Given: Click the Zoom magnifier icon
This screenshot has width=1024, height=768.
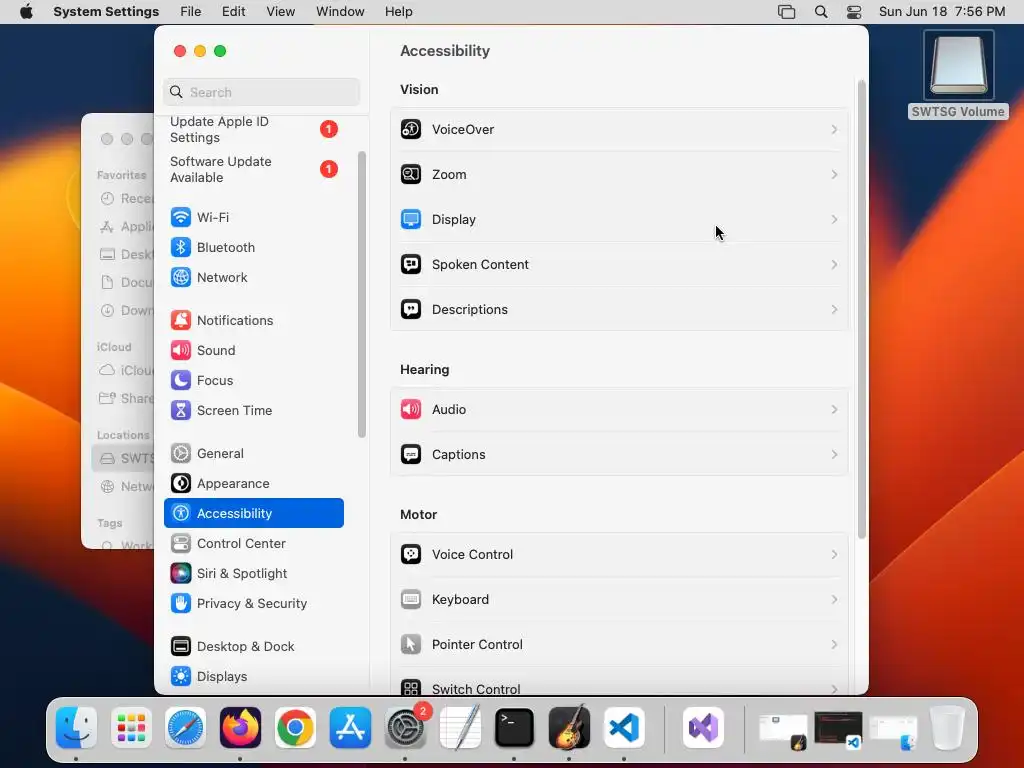Looking at the screenshot, I should pyautogui.click(x=411, y=174).
